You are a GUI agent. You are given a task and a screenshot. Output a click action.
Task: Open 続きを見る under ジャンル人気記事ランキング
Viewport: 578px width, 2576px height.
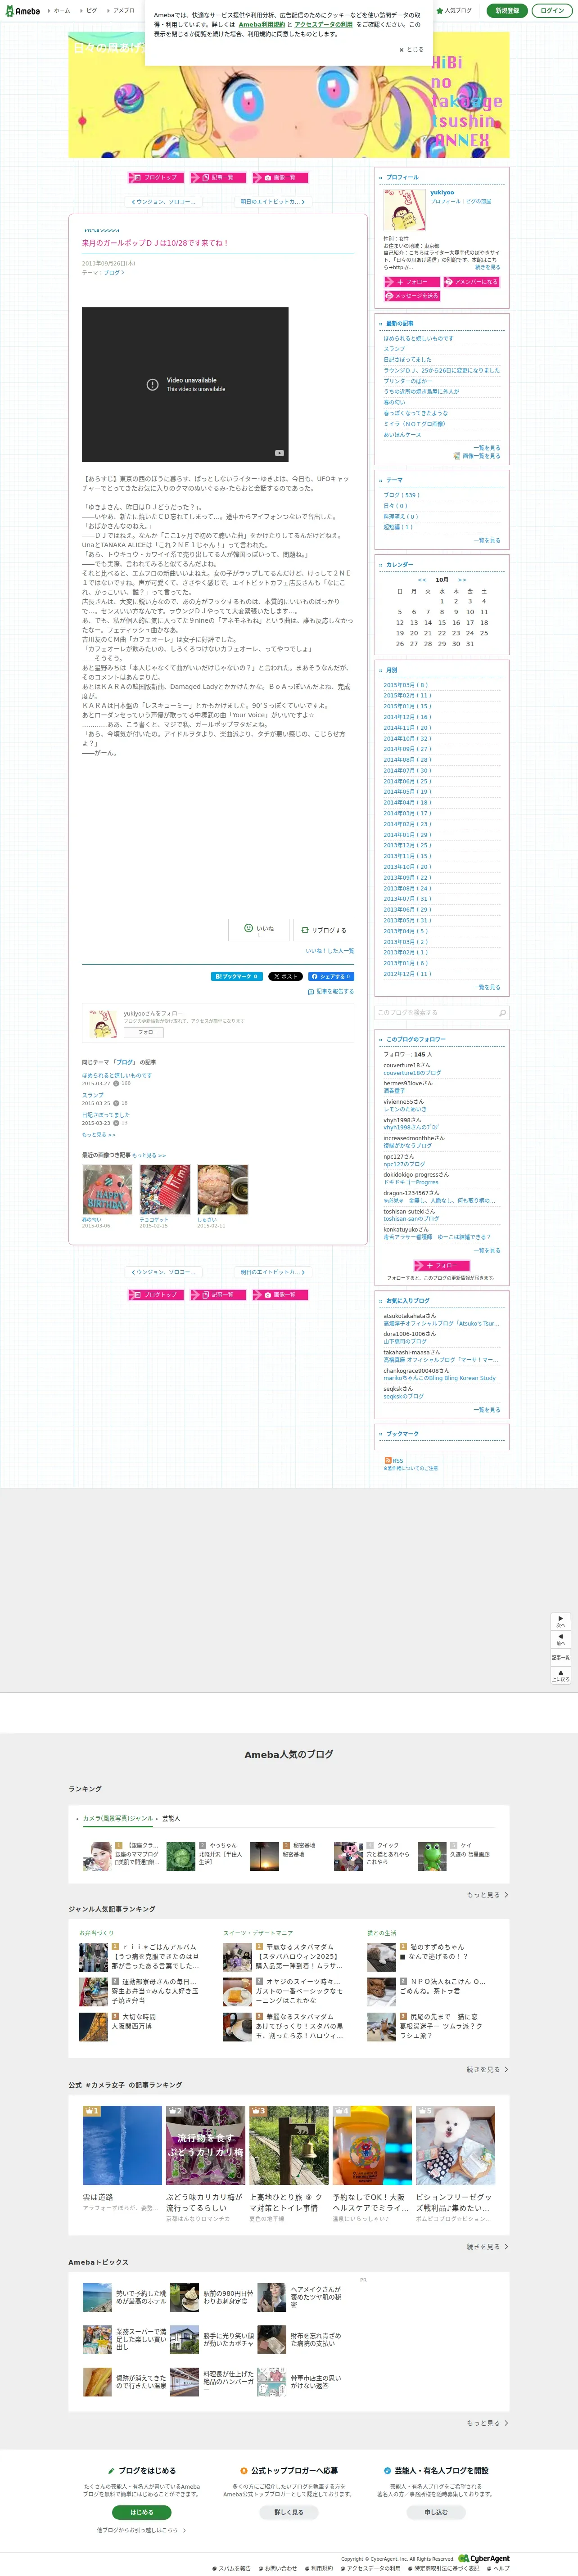(x=487, y=2070)
